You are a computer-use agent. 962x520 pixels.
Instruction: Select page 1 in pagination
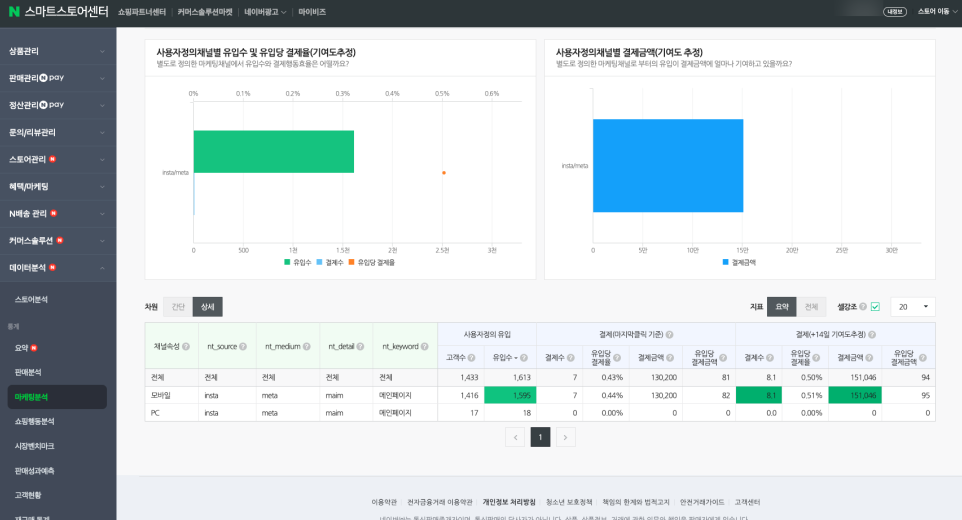[x=541, y=437]
